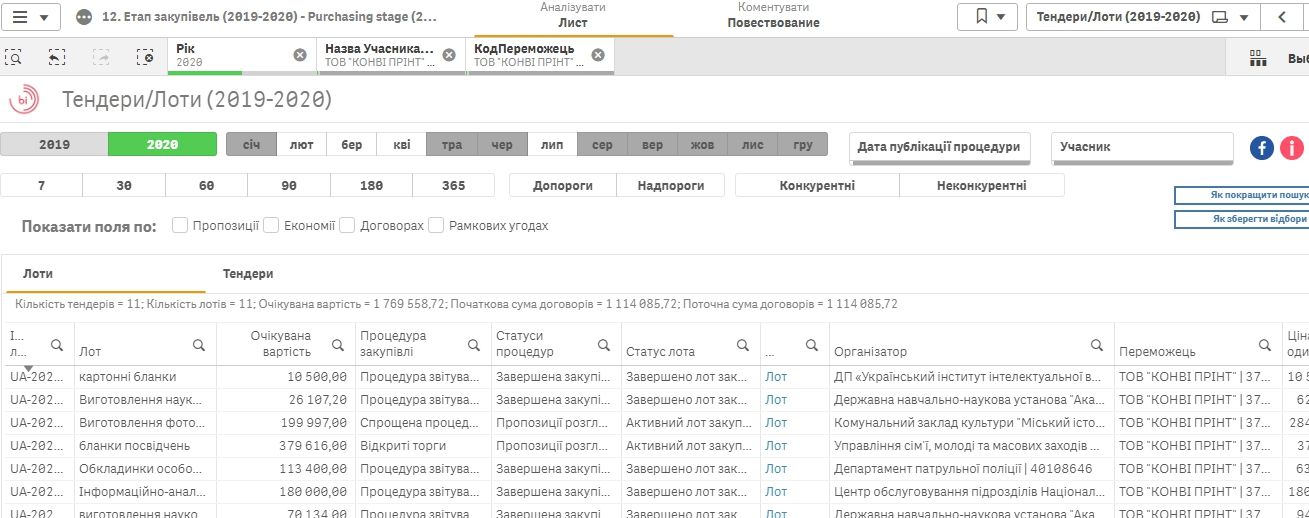Open the Учасник filter field
The image size is (1309, 518).
pos(1142,147)
